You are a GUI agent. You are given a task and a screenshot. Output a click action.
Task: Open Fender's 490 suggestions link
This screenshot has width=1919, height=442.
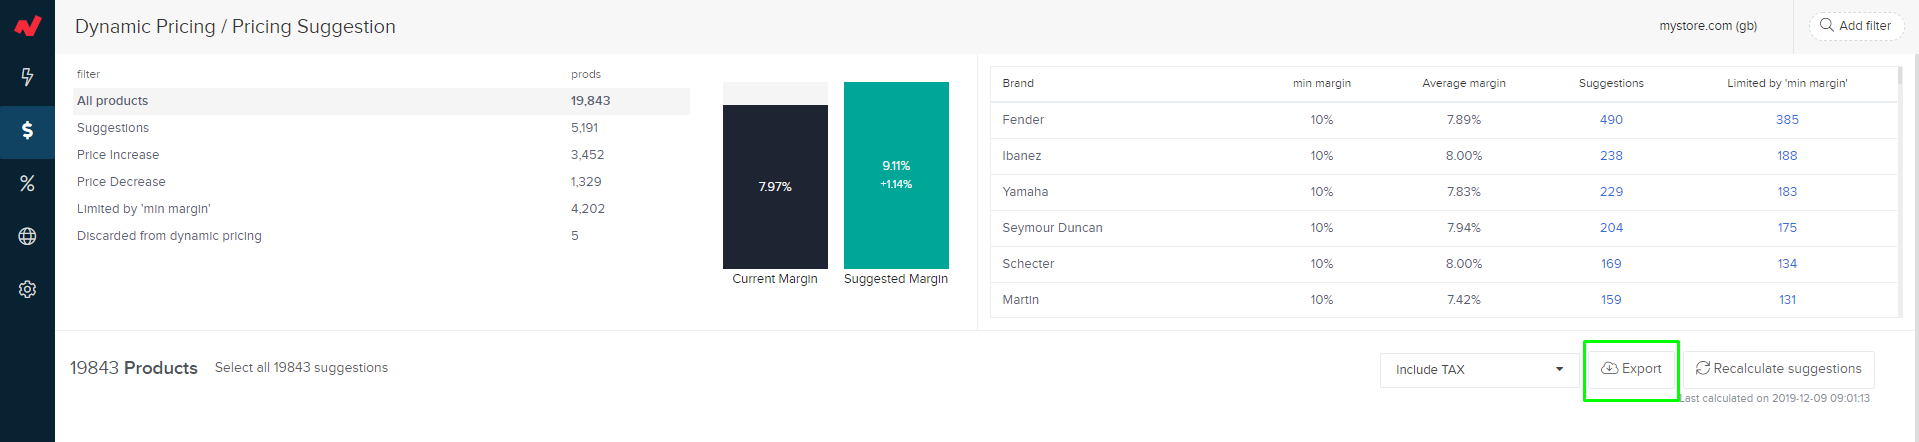(x=1611, y=120)
